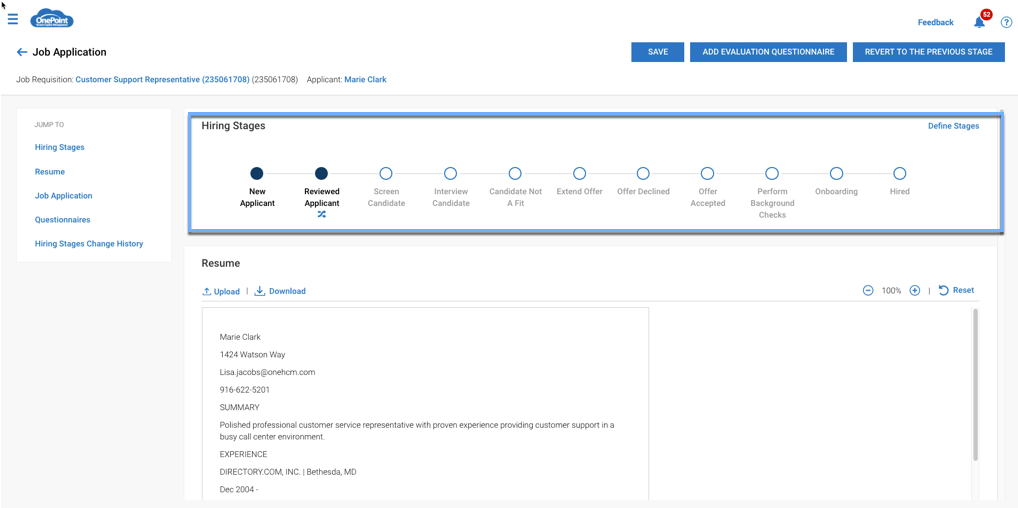
Task: Click the Dec 2004 - date line
Action: click(x=239, y=489)
